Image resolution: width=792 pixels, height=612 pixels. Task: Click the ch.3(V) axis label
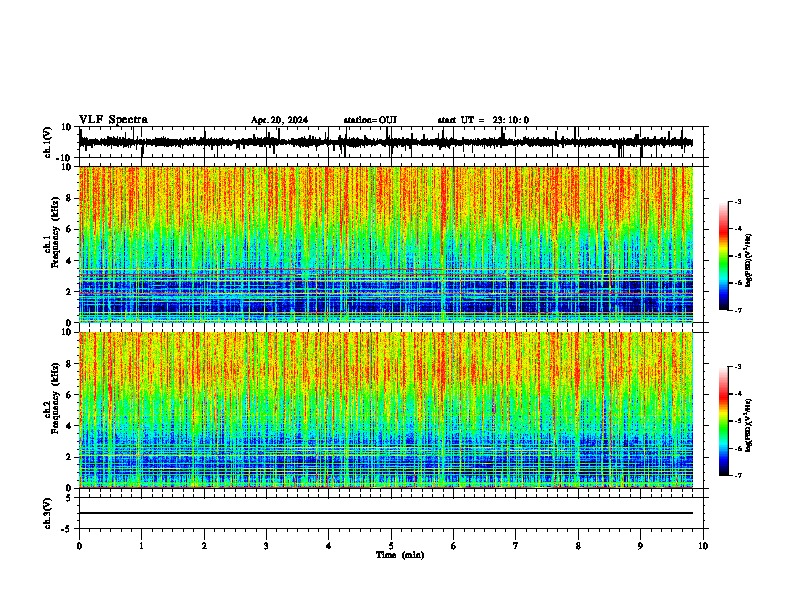coord(48,514)
